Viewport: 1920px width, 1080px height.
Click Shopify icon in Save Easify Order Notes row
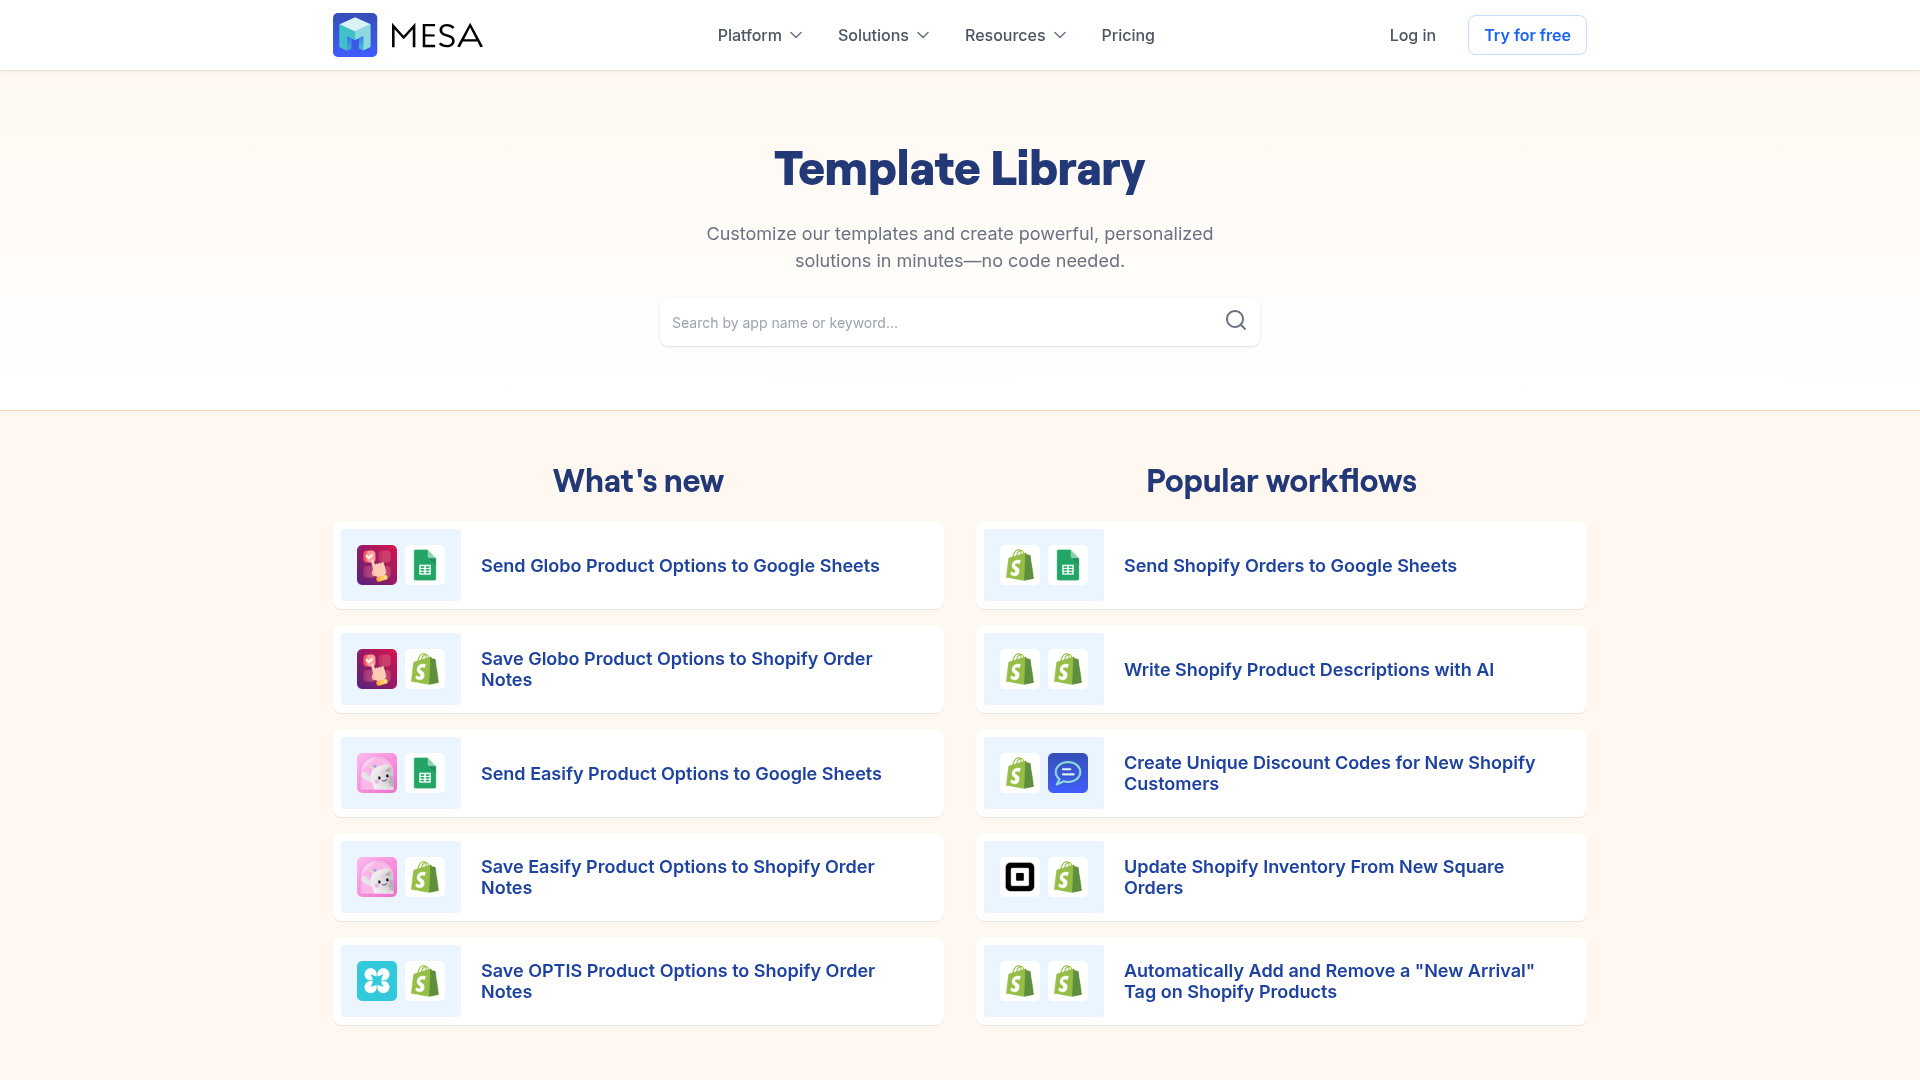coord(425,877)
